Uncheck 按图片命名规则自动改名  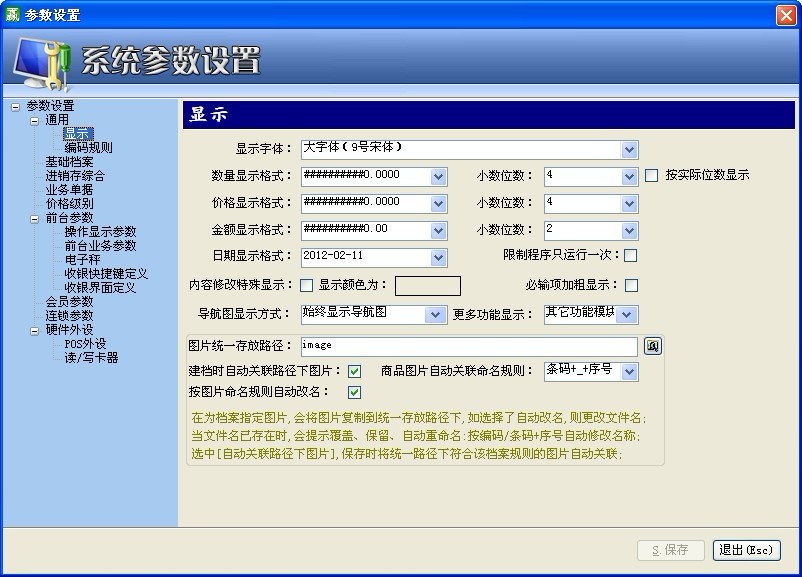pos(354,393)
